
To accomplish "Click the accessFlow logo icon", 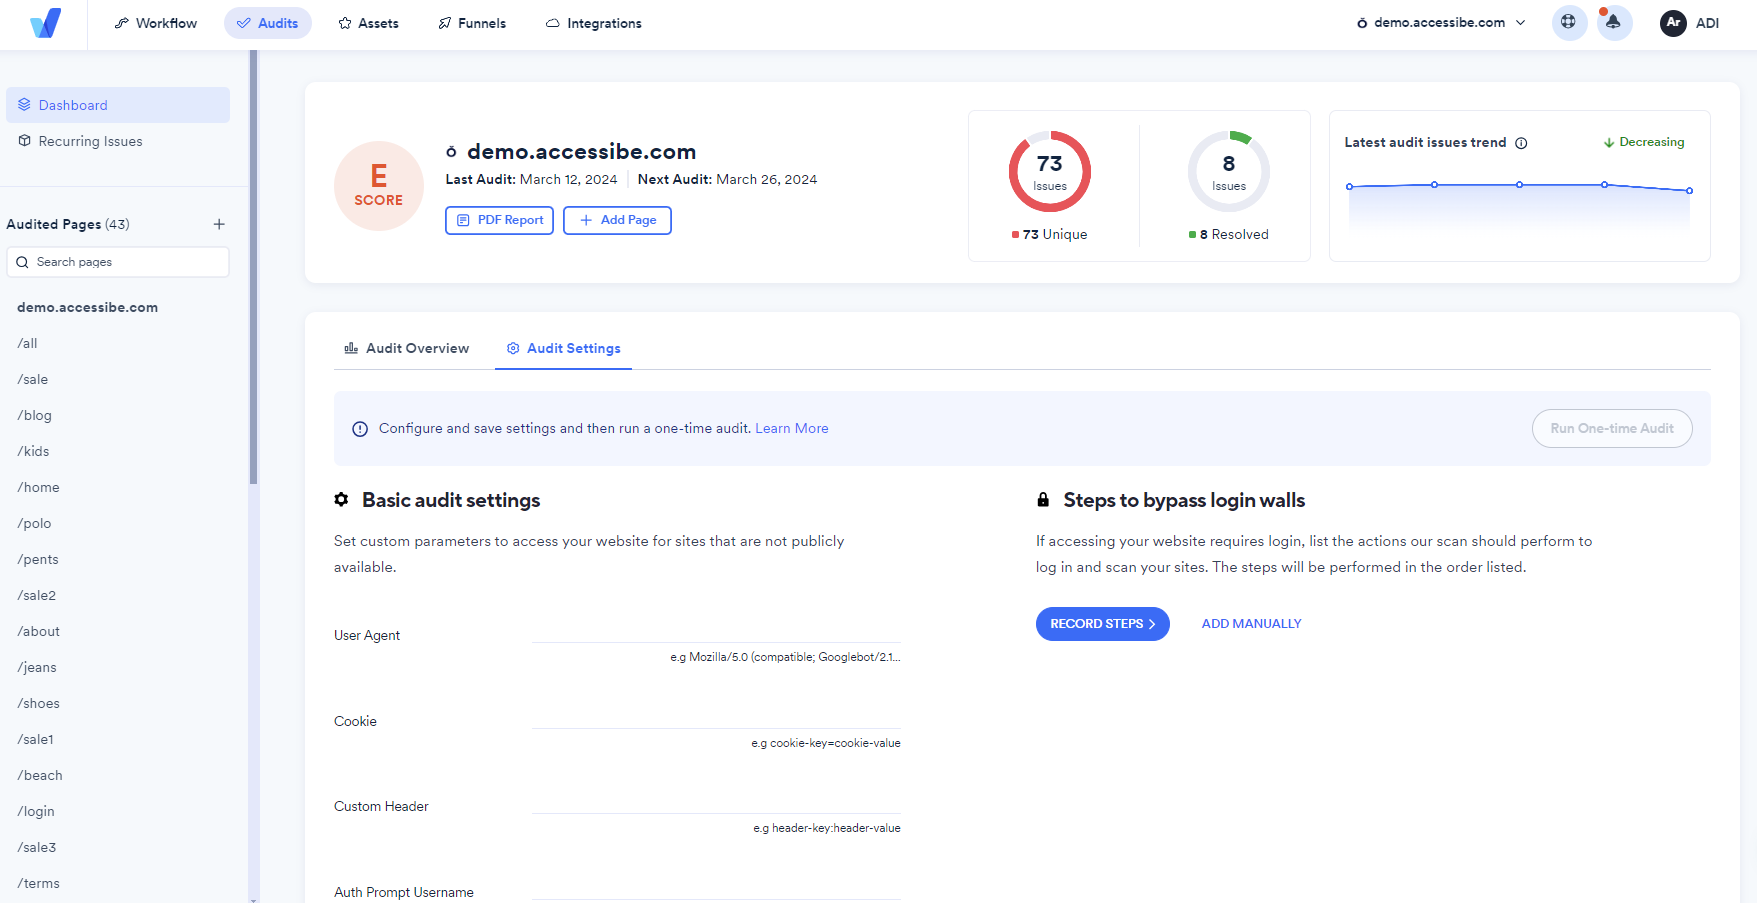I will (x=45, y=23).
